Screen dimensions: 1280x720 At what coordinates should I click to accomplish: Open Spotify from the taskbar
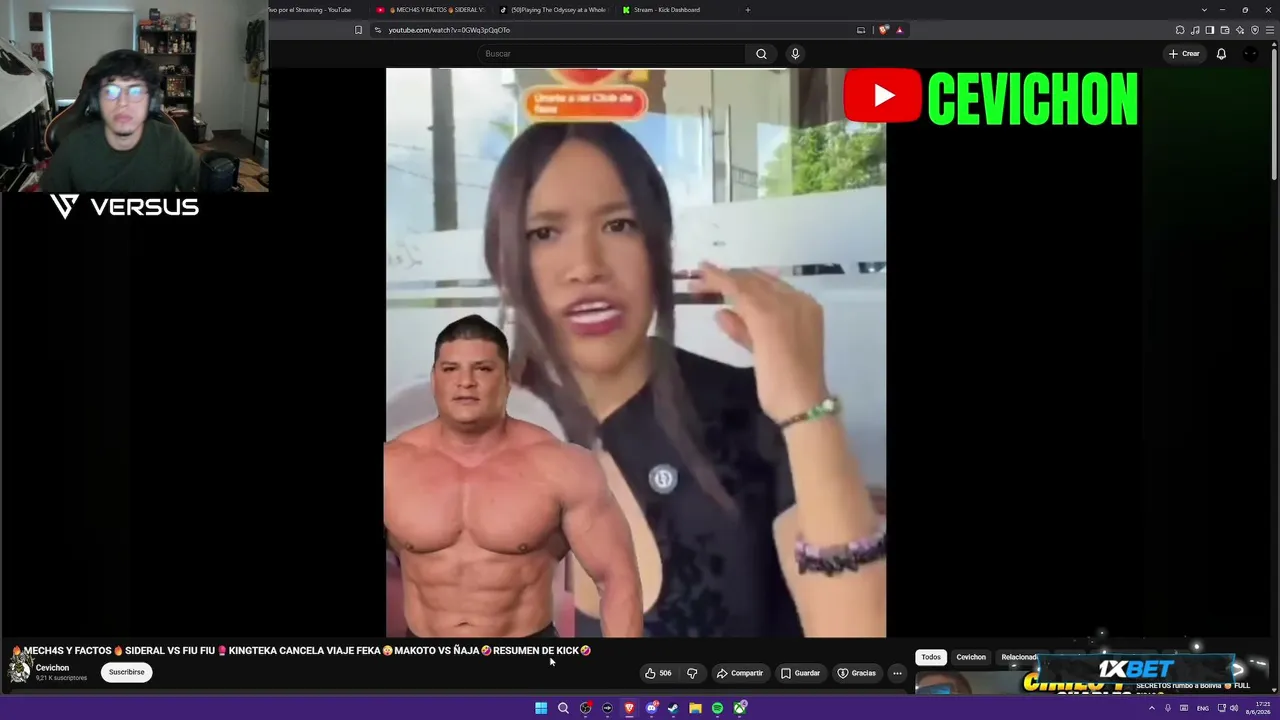point(717,708)
